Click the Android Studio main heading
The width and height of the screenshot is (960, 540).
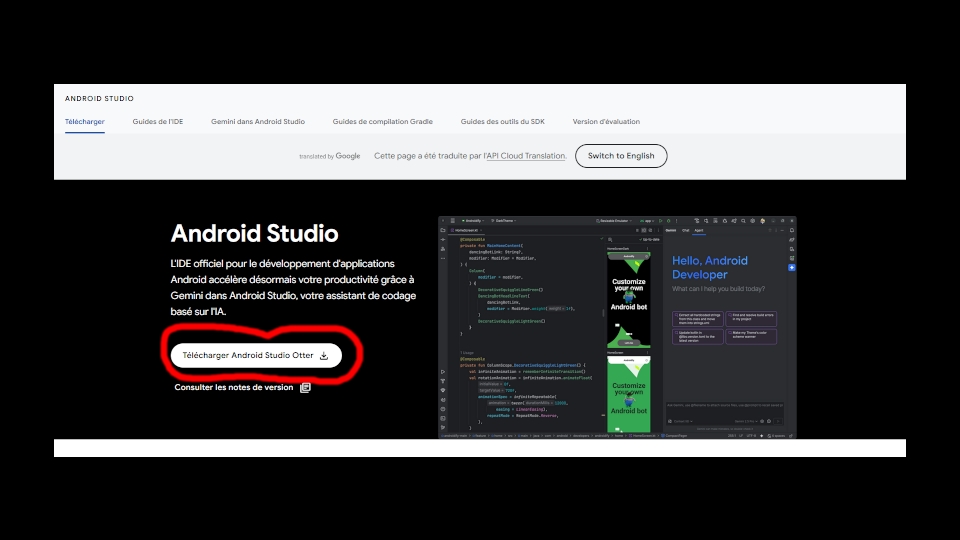pyautogui.click(x=254, y=233)
